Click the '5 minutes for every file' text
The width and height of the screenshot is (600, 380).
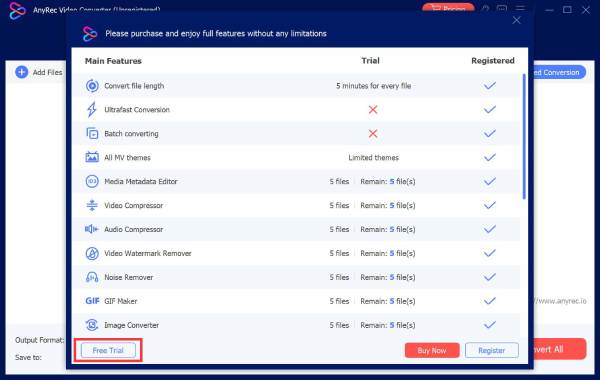tap(373, 86)
